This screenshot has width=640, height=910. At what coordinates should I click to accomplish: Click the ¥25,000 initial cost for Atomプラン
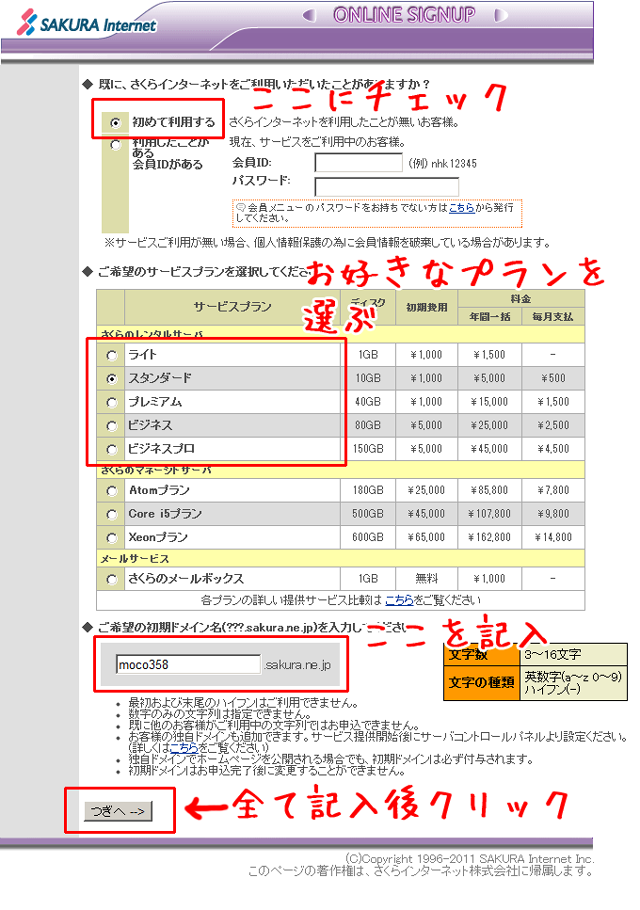(x=426, y=490)
